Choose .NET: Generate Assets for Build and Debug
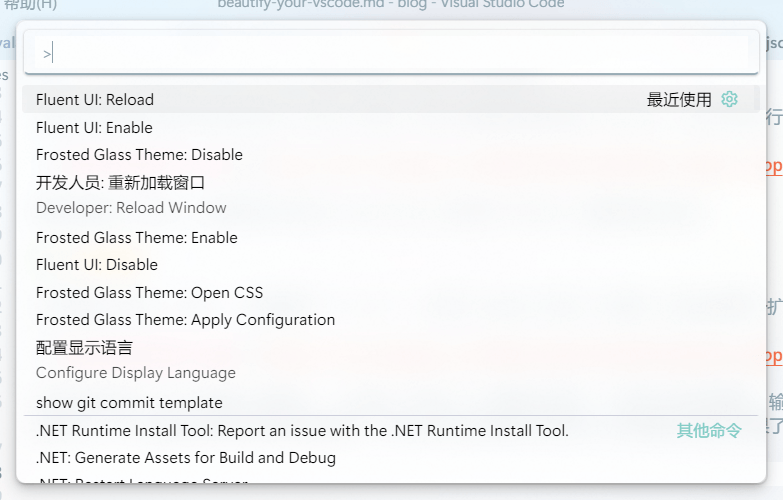The width and height of the screenshot is (783, 500). tap(186, 458)
